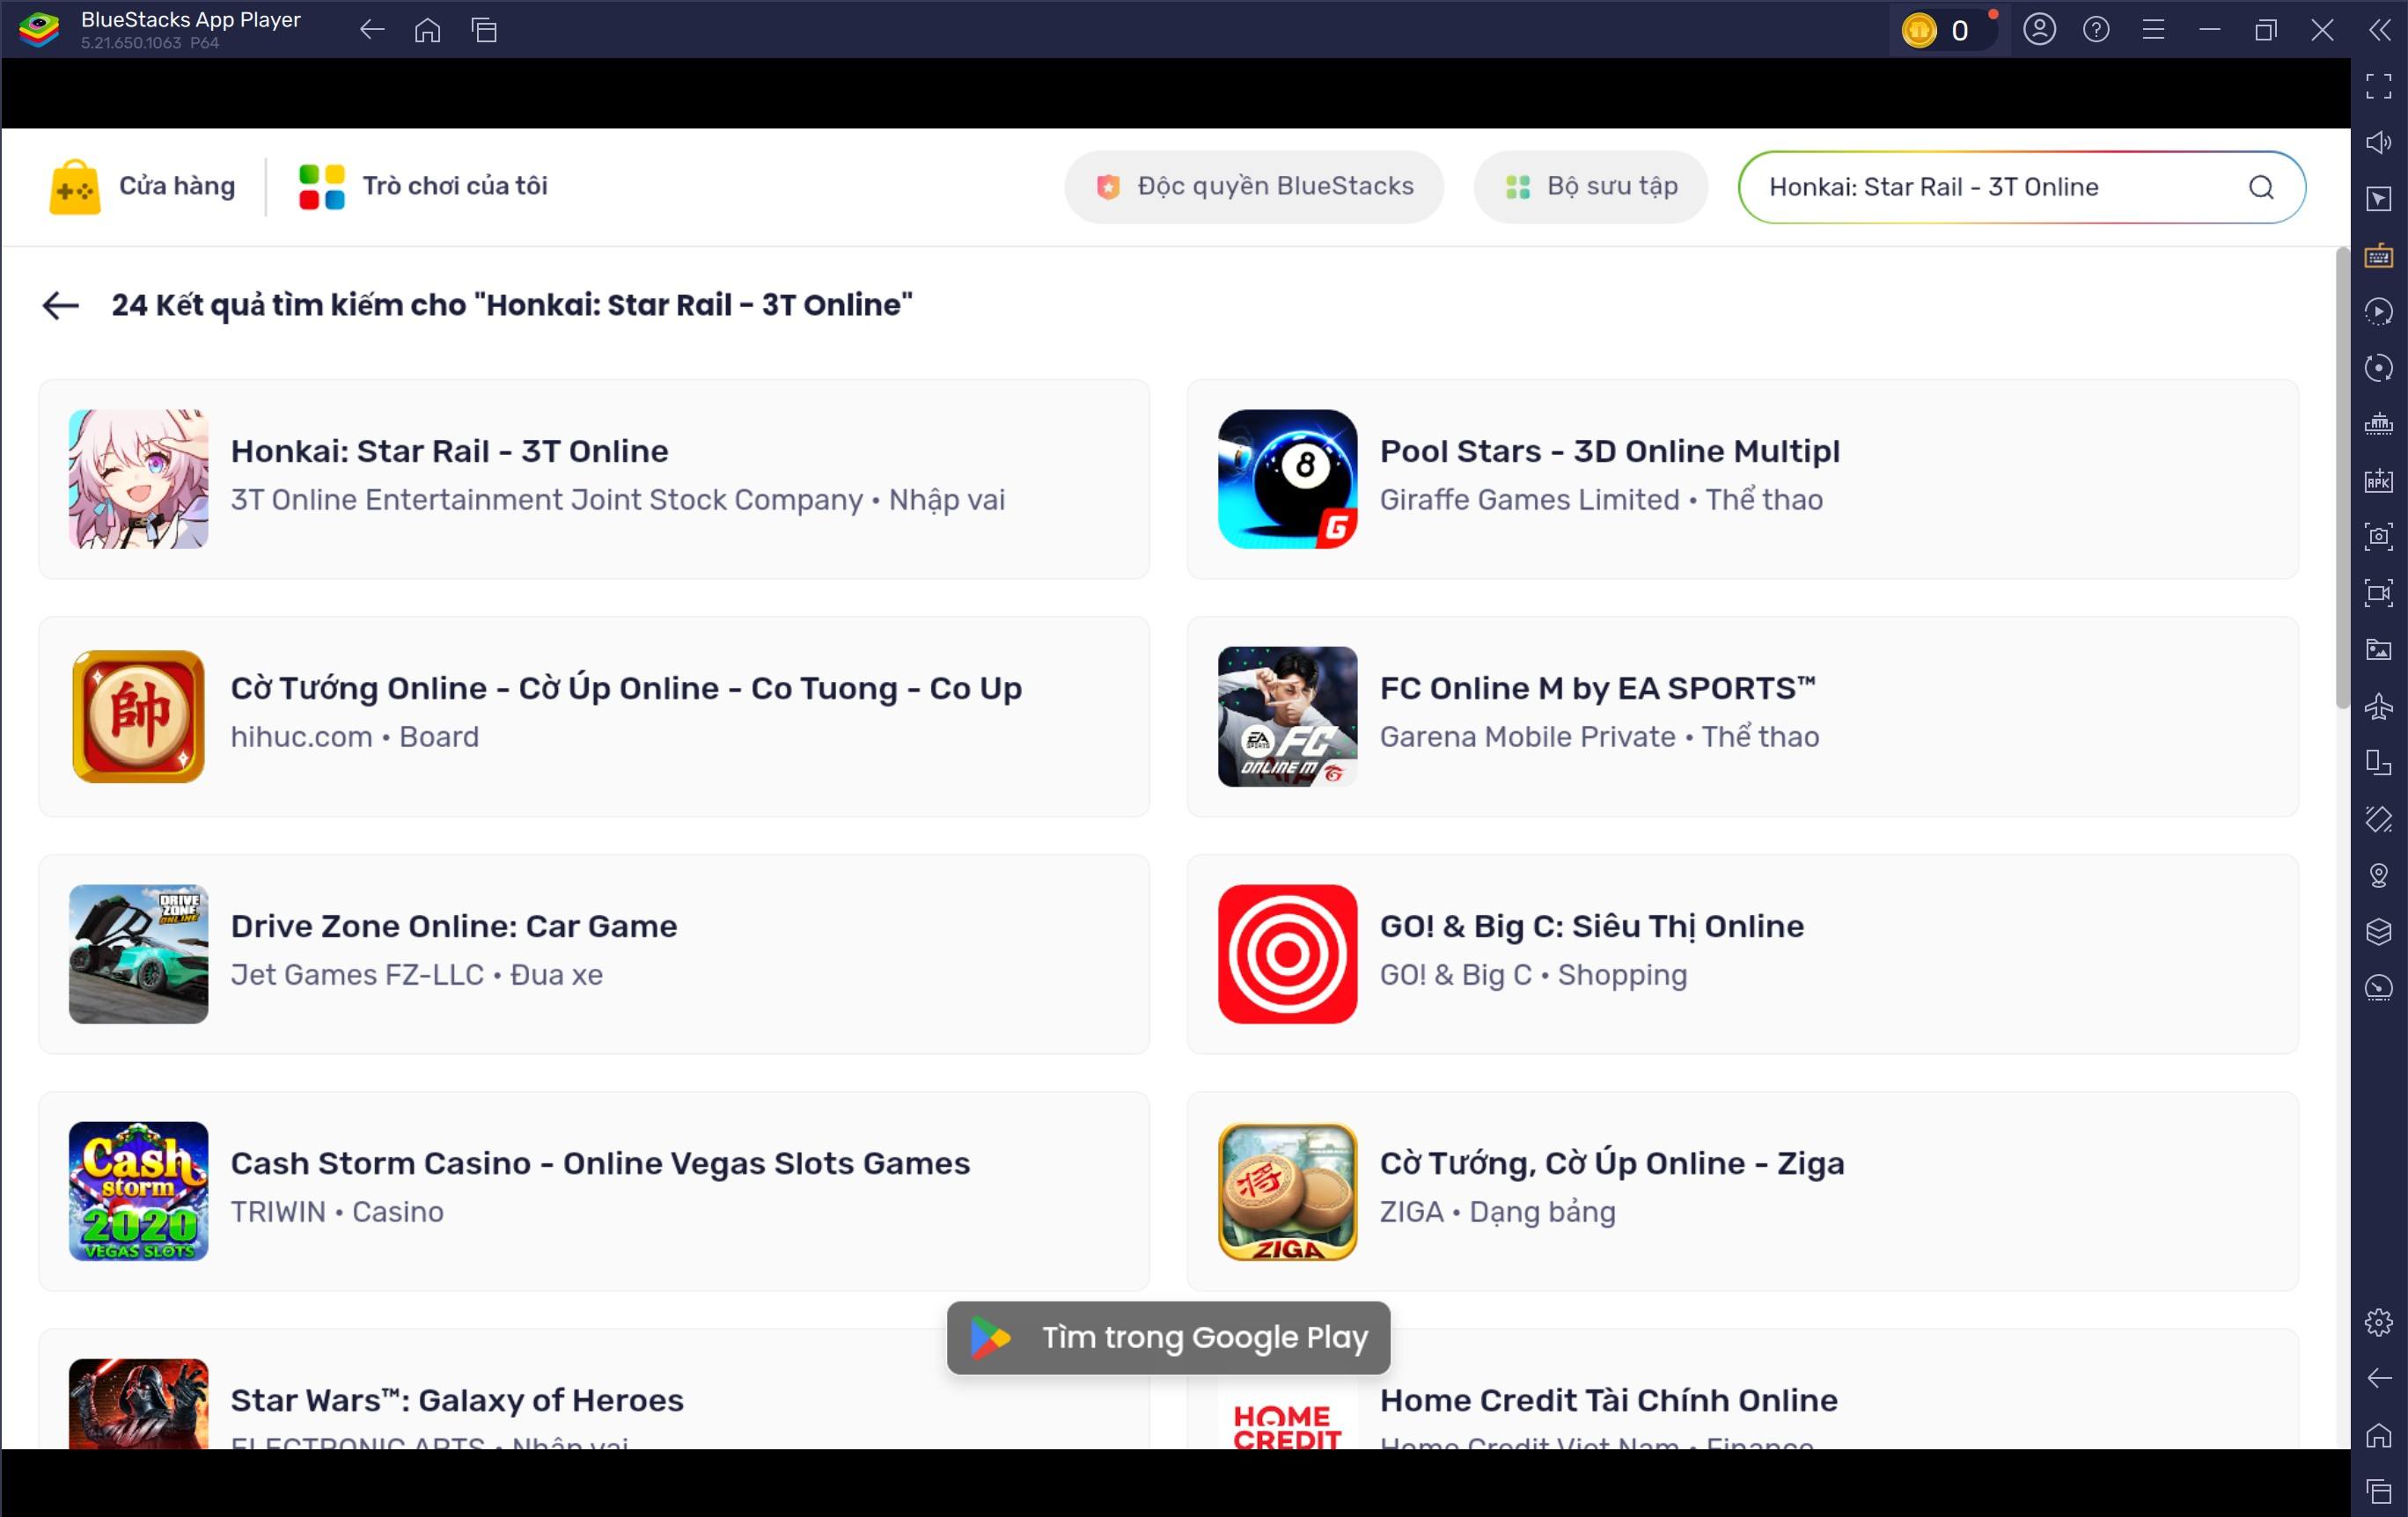
Task: Click the FC Online M game thumbnail
Action: pyautogui.click(x=1288, y=716)
